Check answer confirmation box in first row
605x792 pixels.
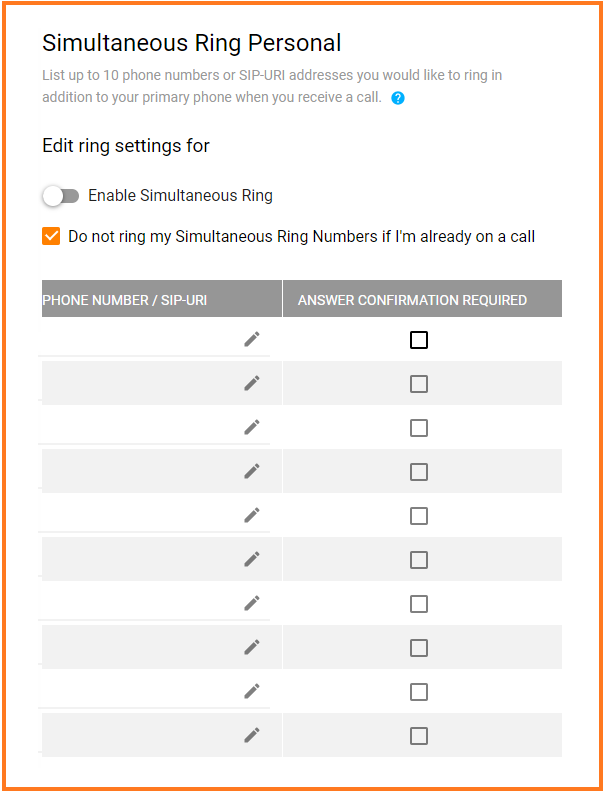point(419,340)
